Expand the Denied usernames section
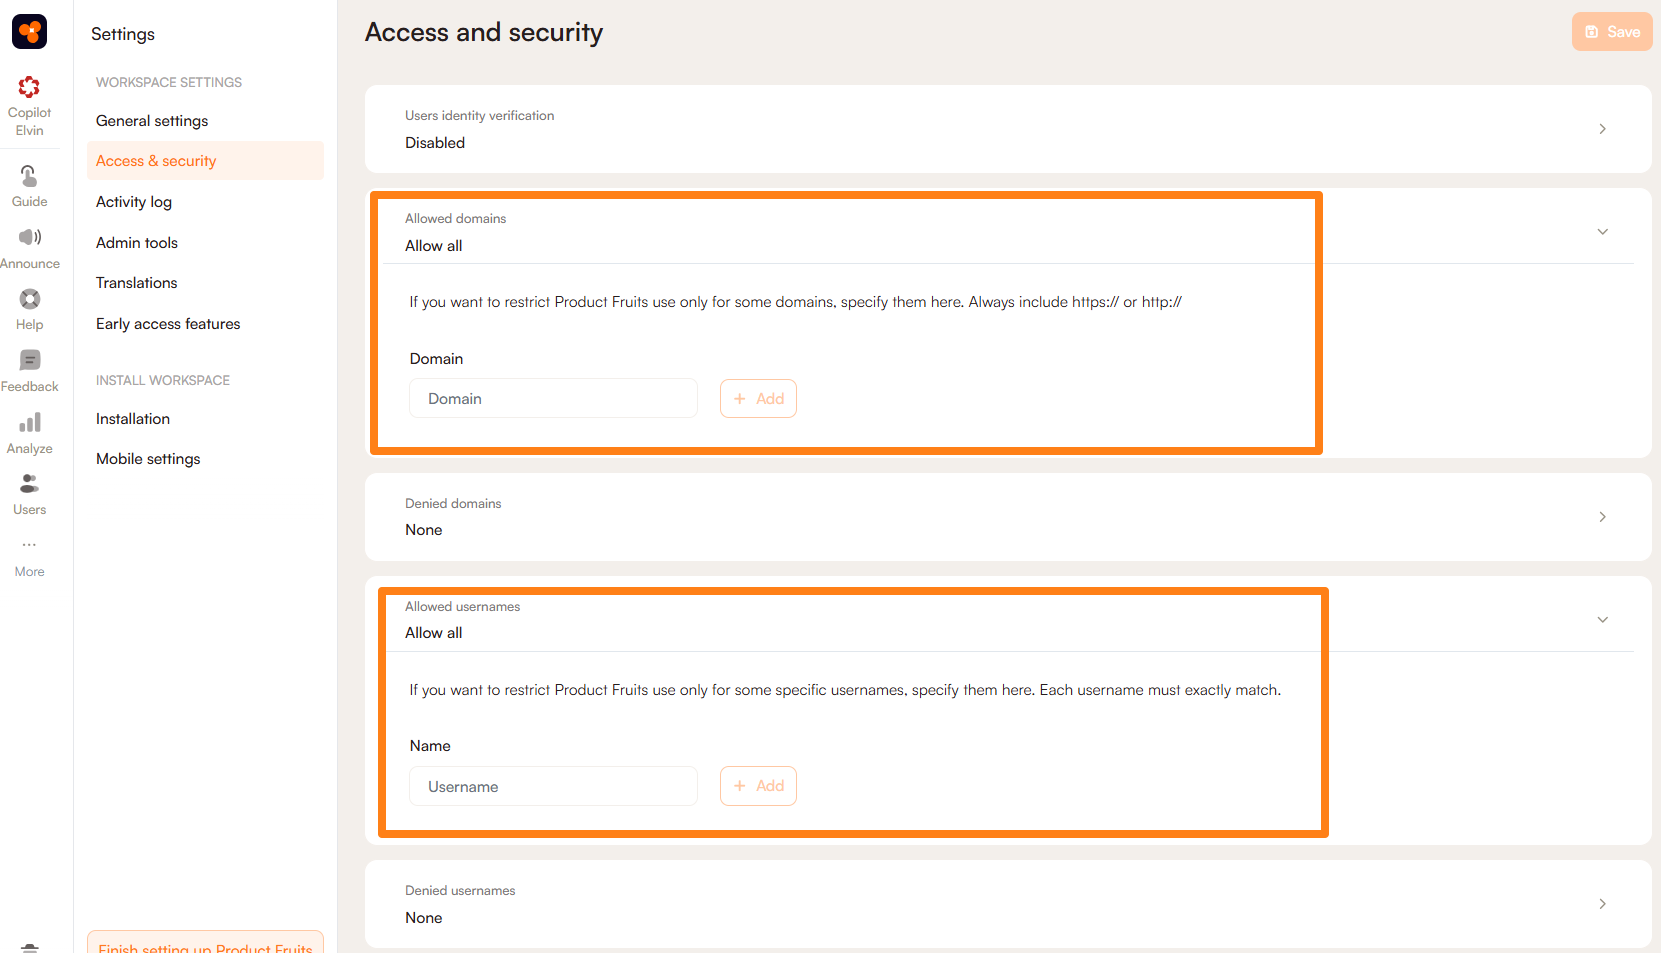Viewport: 1661px width, 953px height. click(x=1602, y=904)
